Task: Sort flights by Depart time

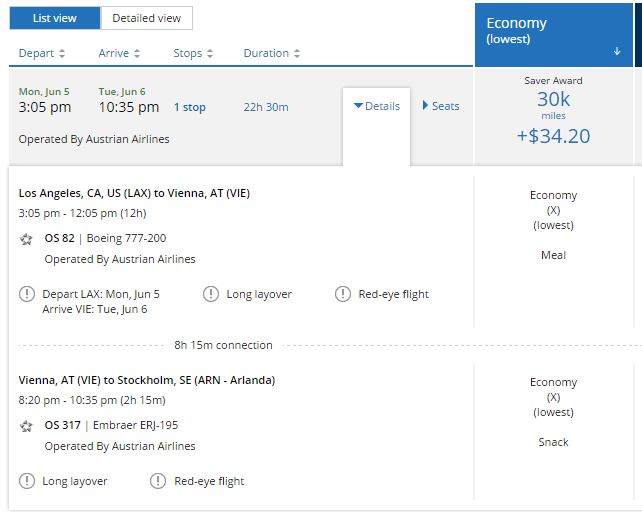Action: 42,53
